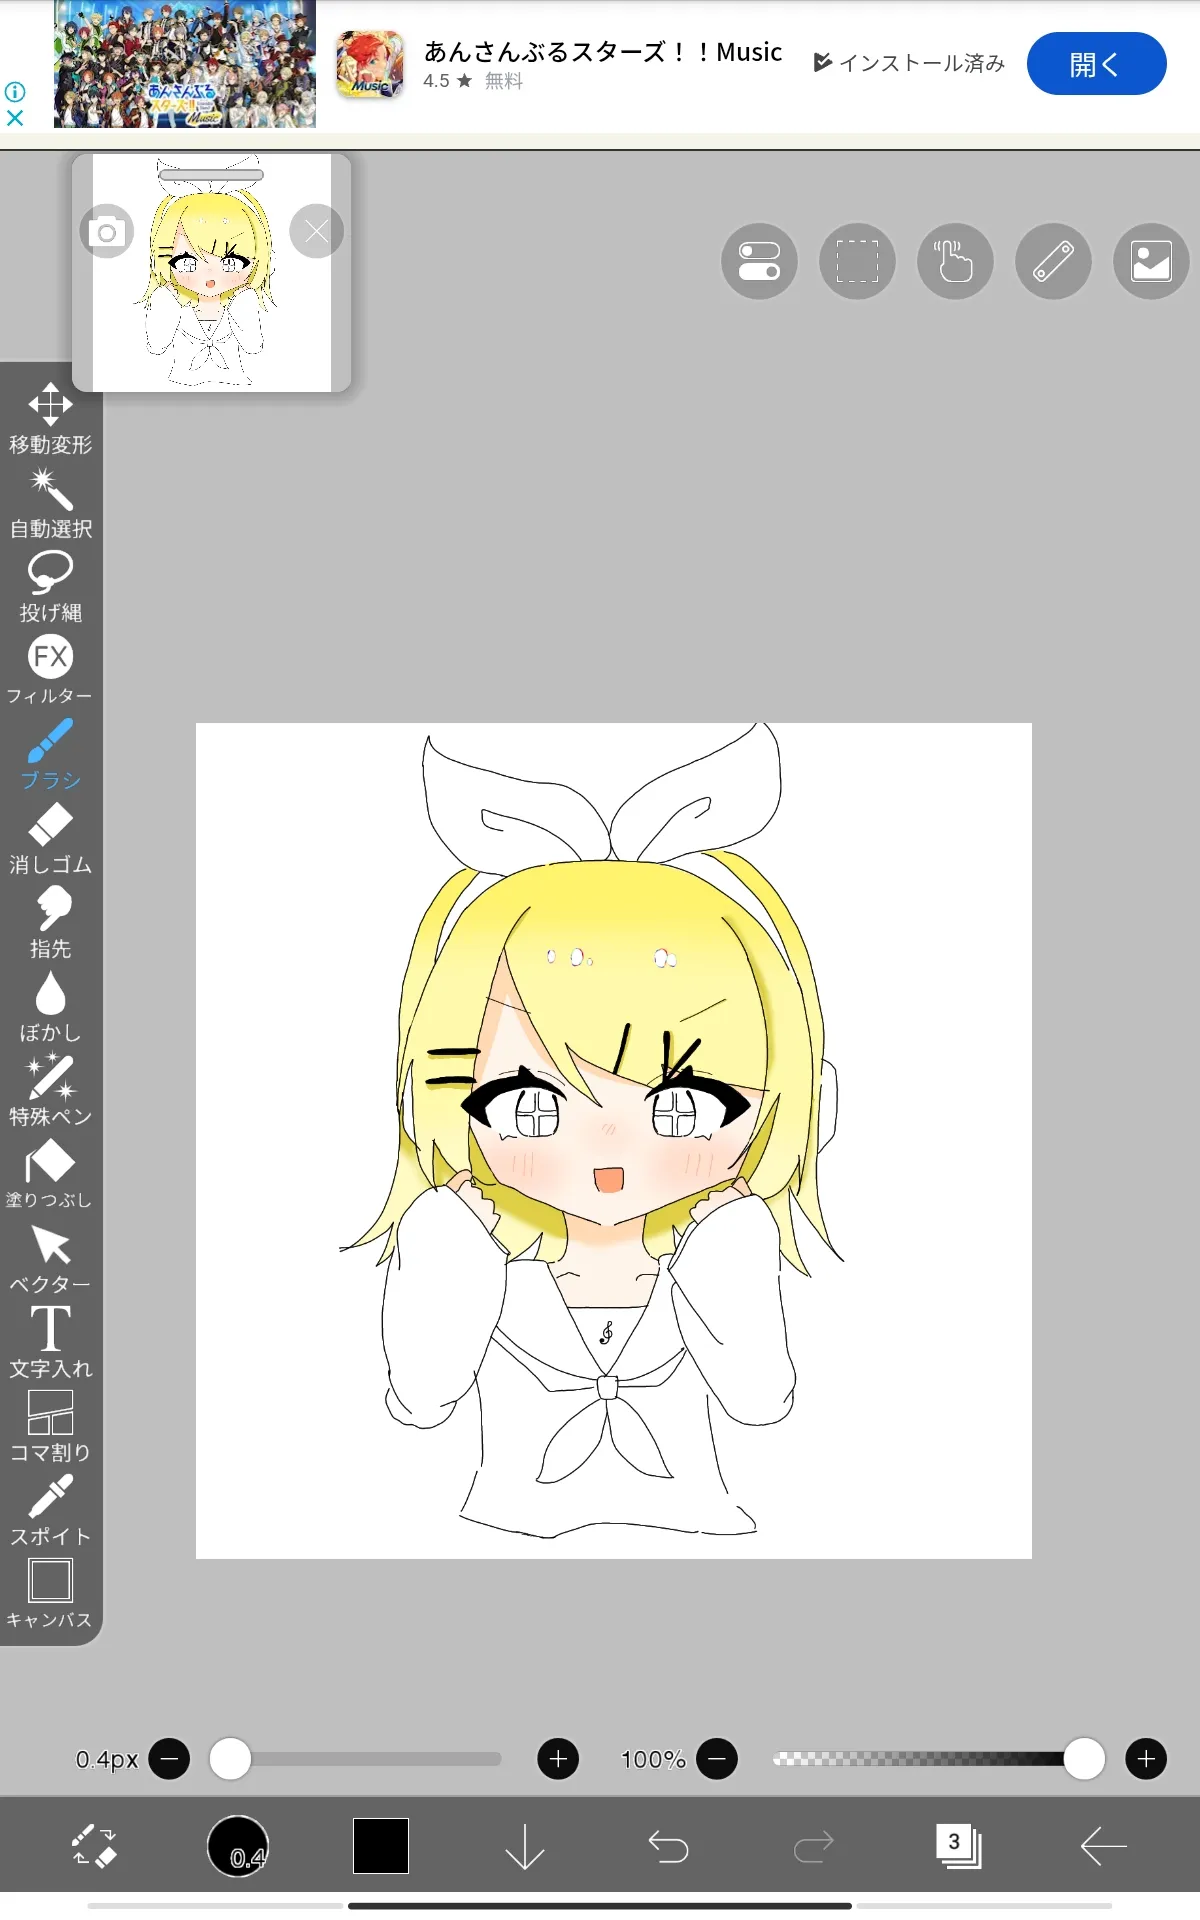Open the layers panel showing 3

coord(958,1846)
